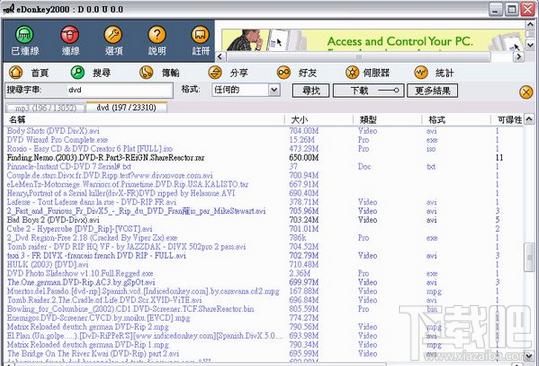Select The.One.german.DVD-Rip.AC3 avi row
Viewport: 539px width, 366px height.
[x=265, y=282]
